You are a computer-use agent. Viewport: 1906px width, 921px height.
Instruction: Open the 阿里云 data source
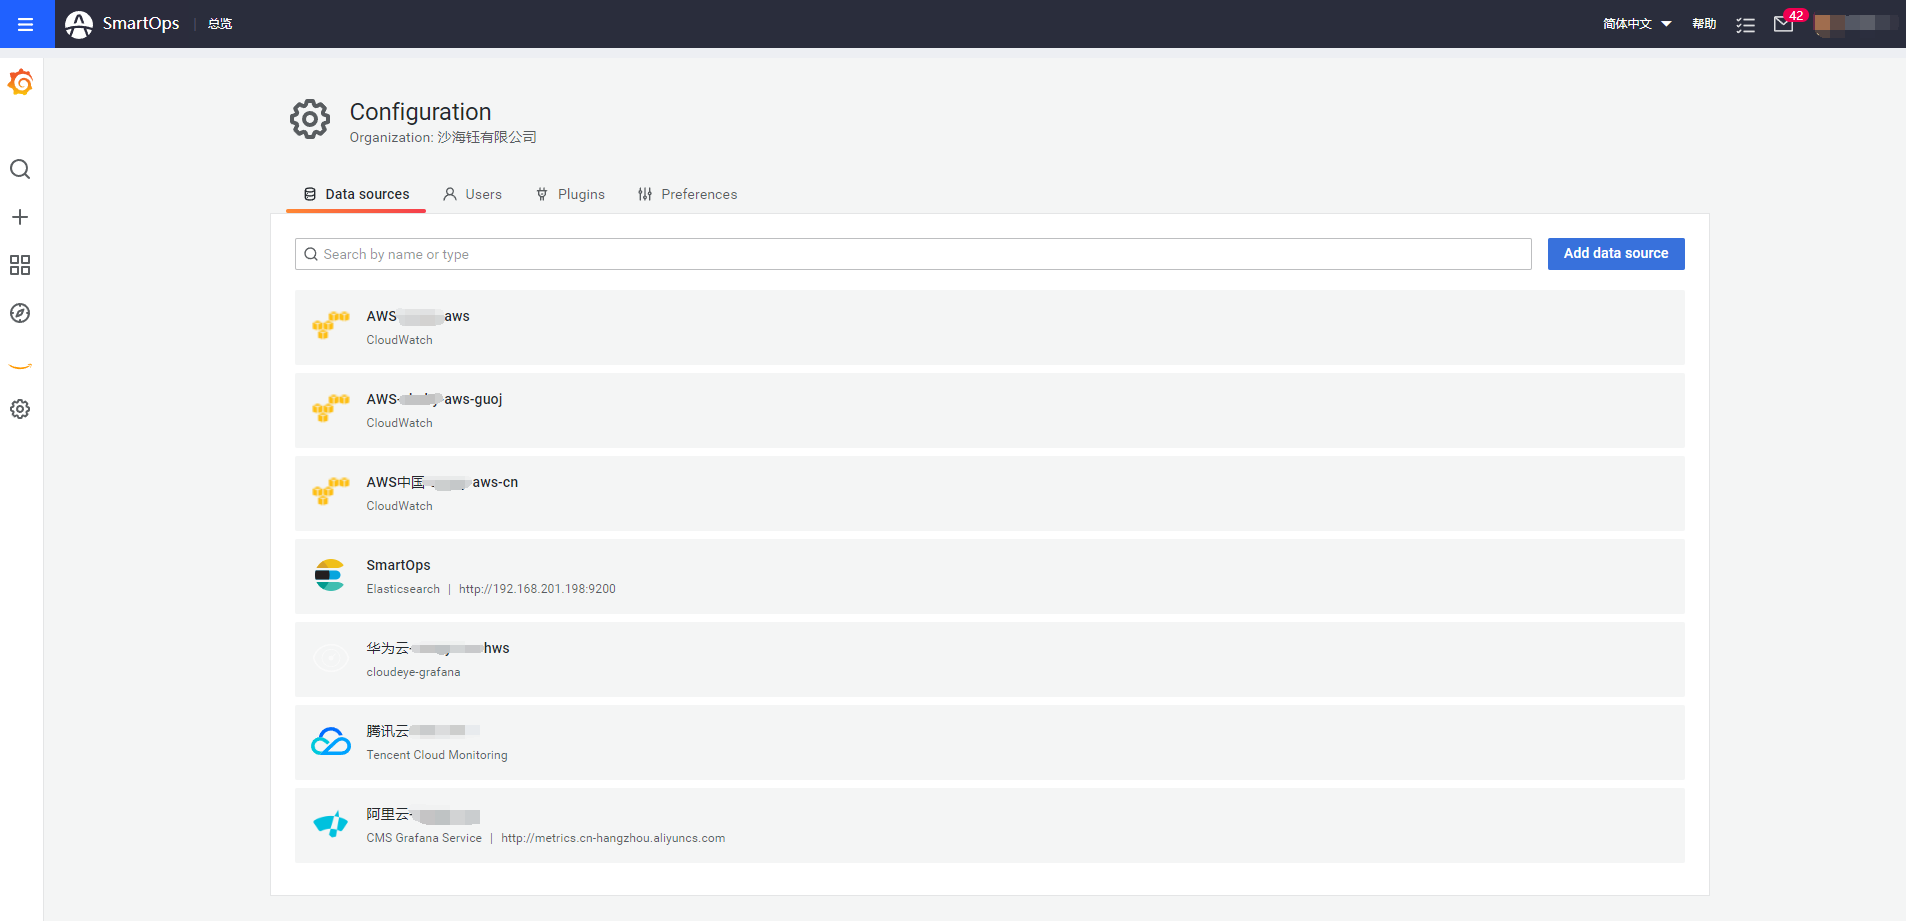pyautogui.click(x=990, y=825)
